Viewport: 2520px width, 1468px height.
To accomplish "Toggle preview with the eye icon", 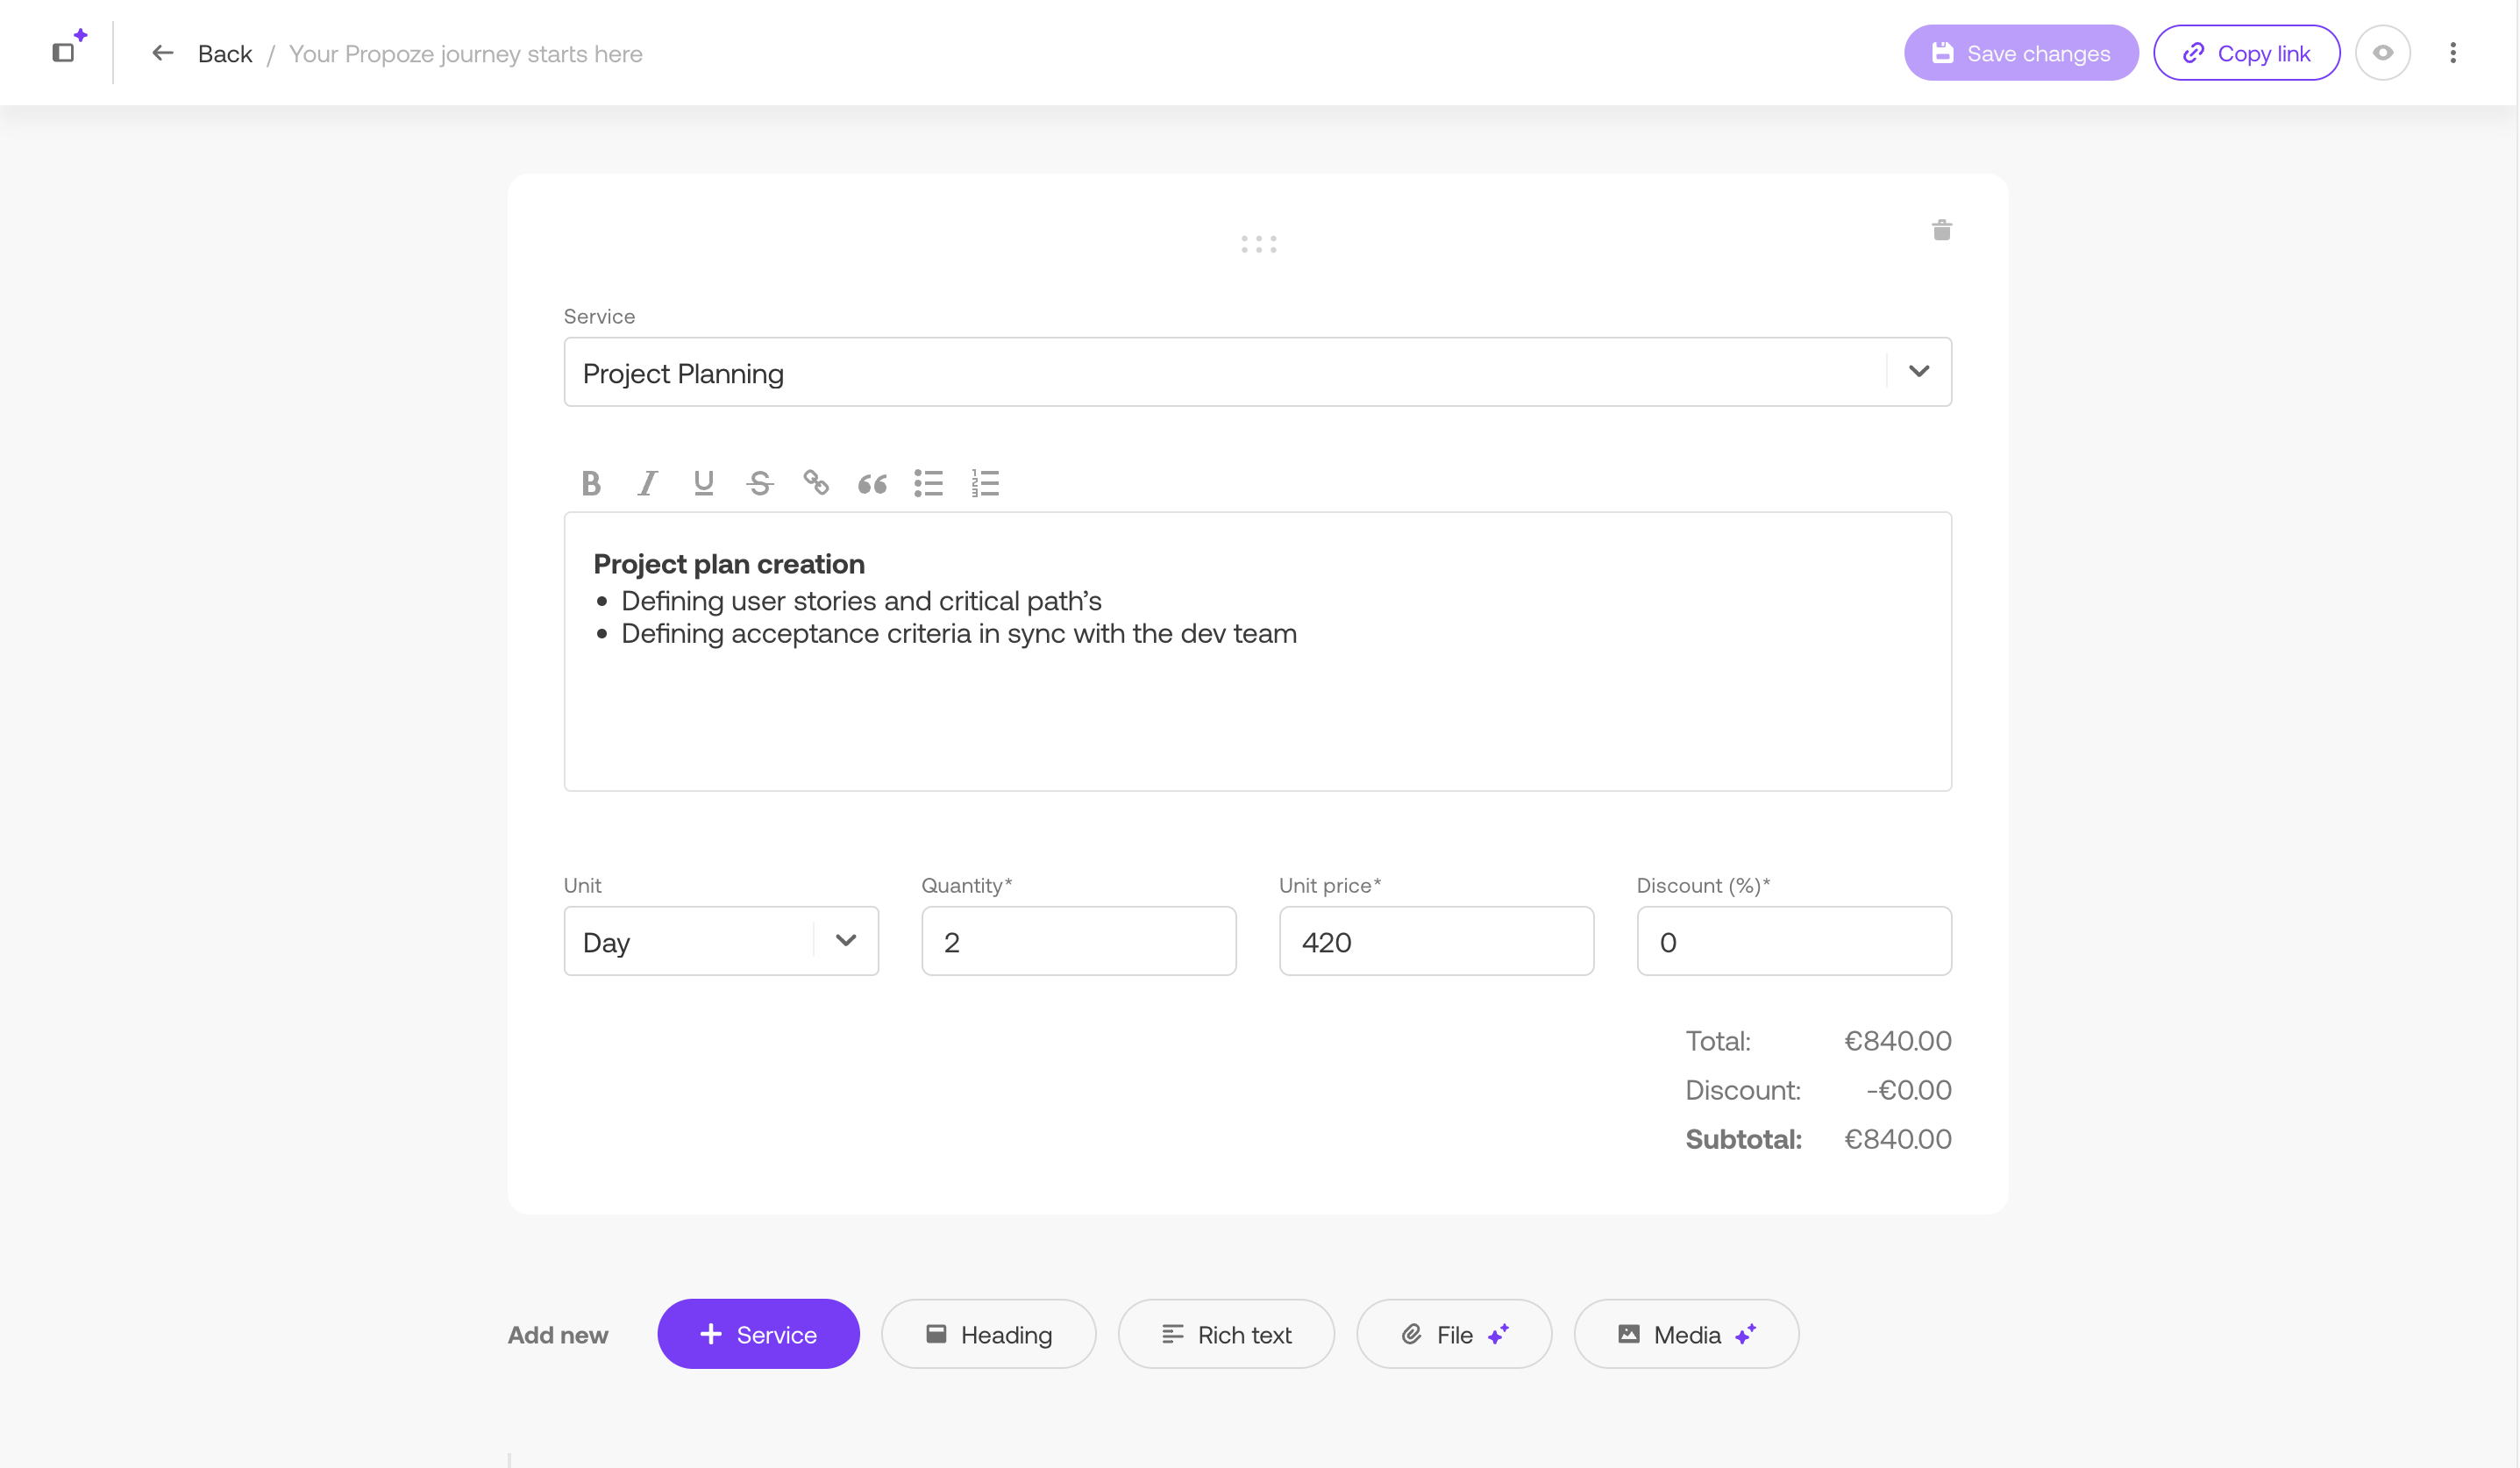I will (x=2382, y=53).
